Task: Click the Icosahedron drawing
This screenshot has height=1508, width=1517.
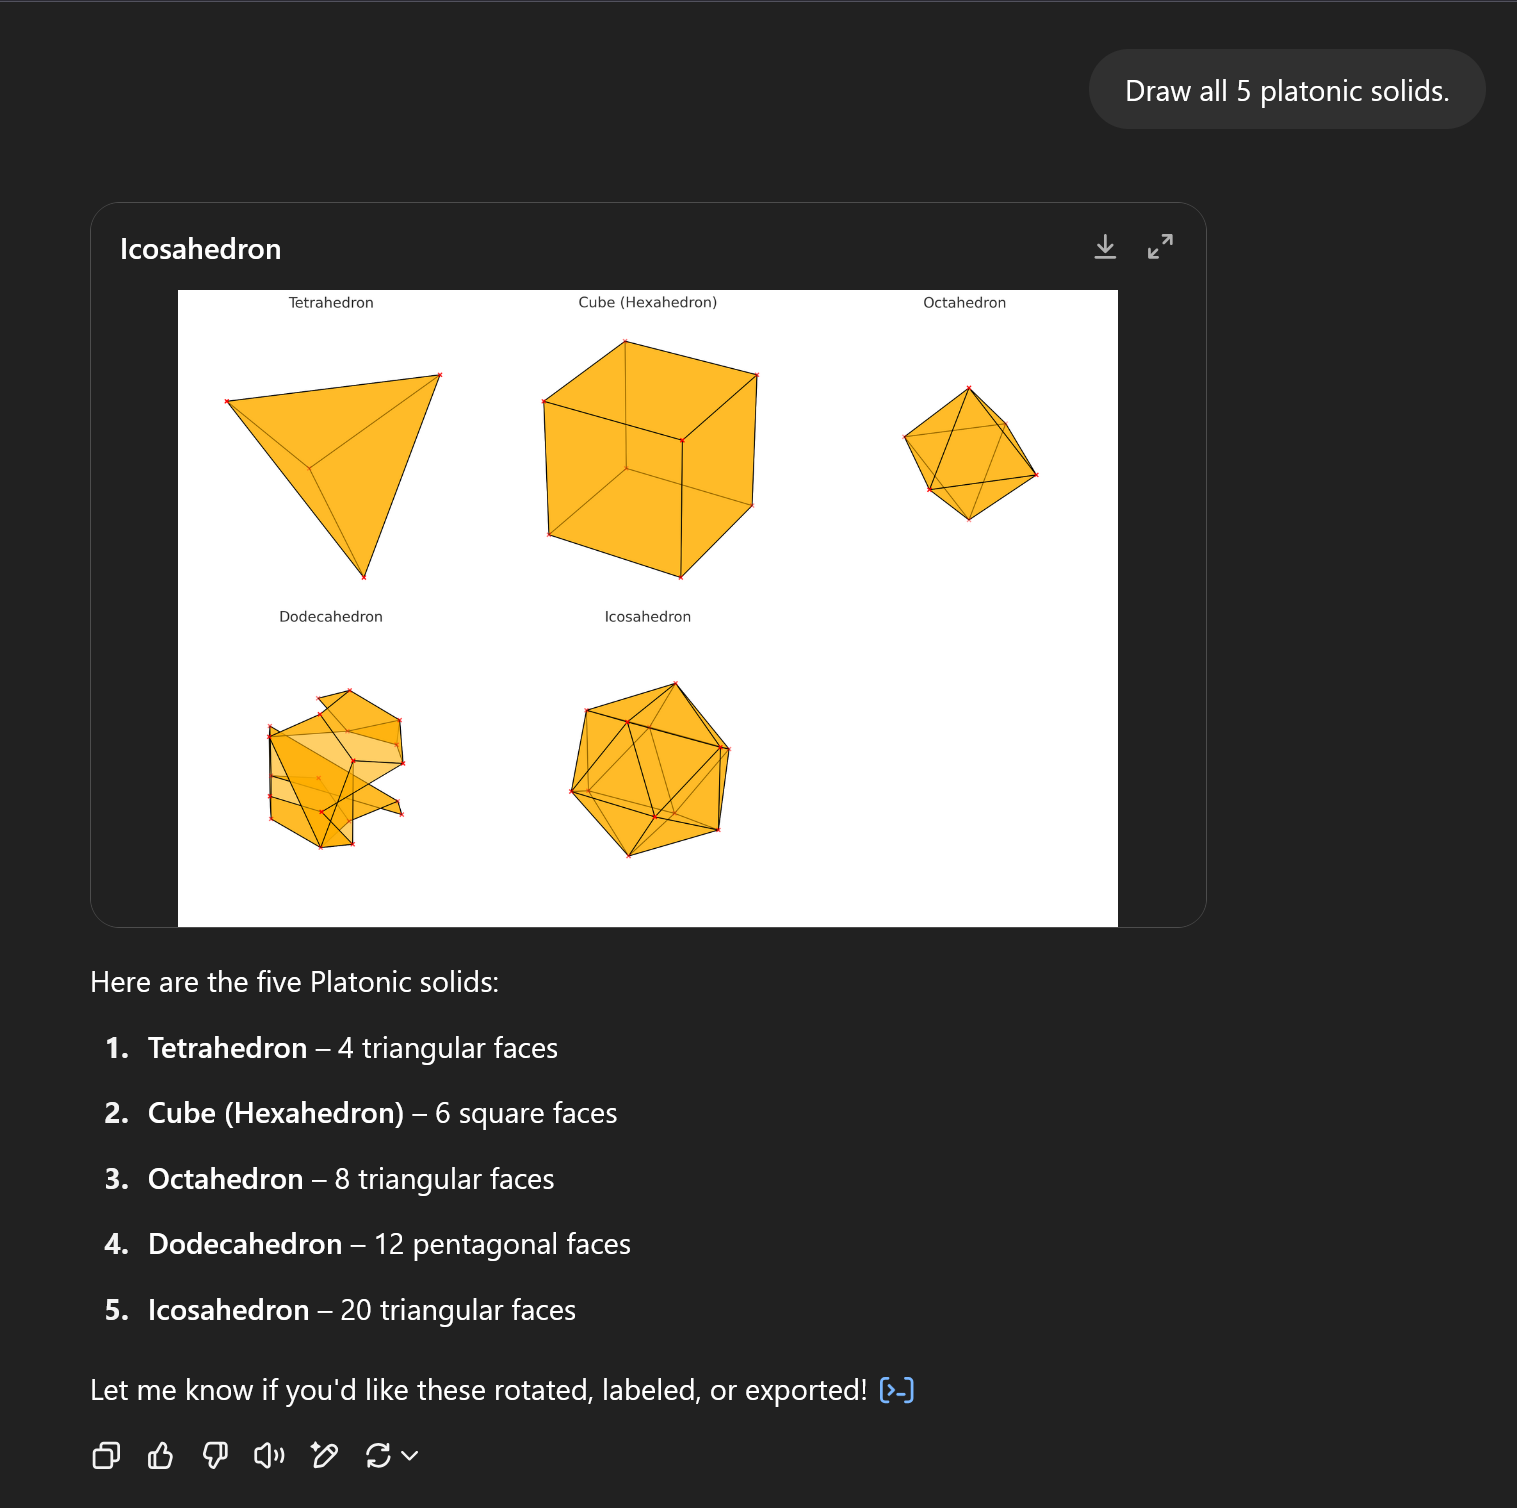Action: pos(650,770)
